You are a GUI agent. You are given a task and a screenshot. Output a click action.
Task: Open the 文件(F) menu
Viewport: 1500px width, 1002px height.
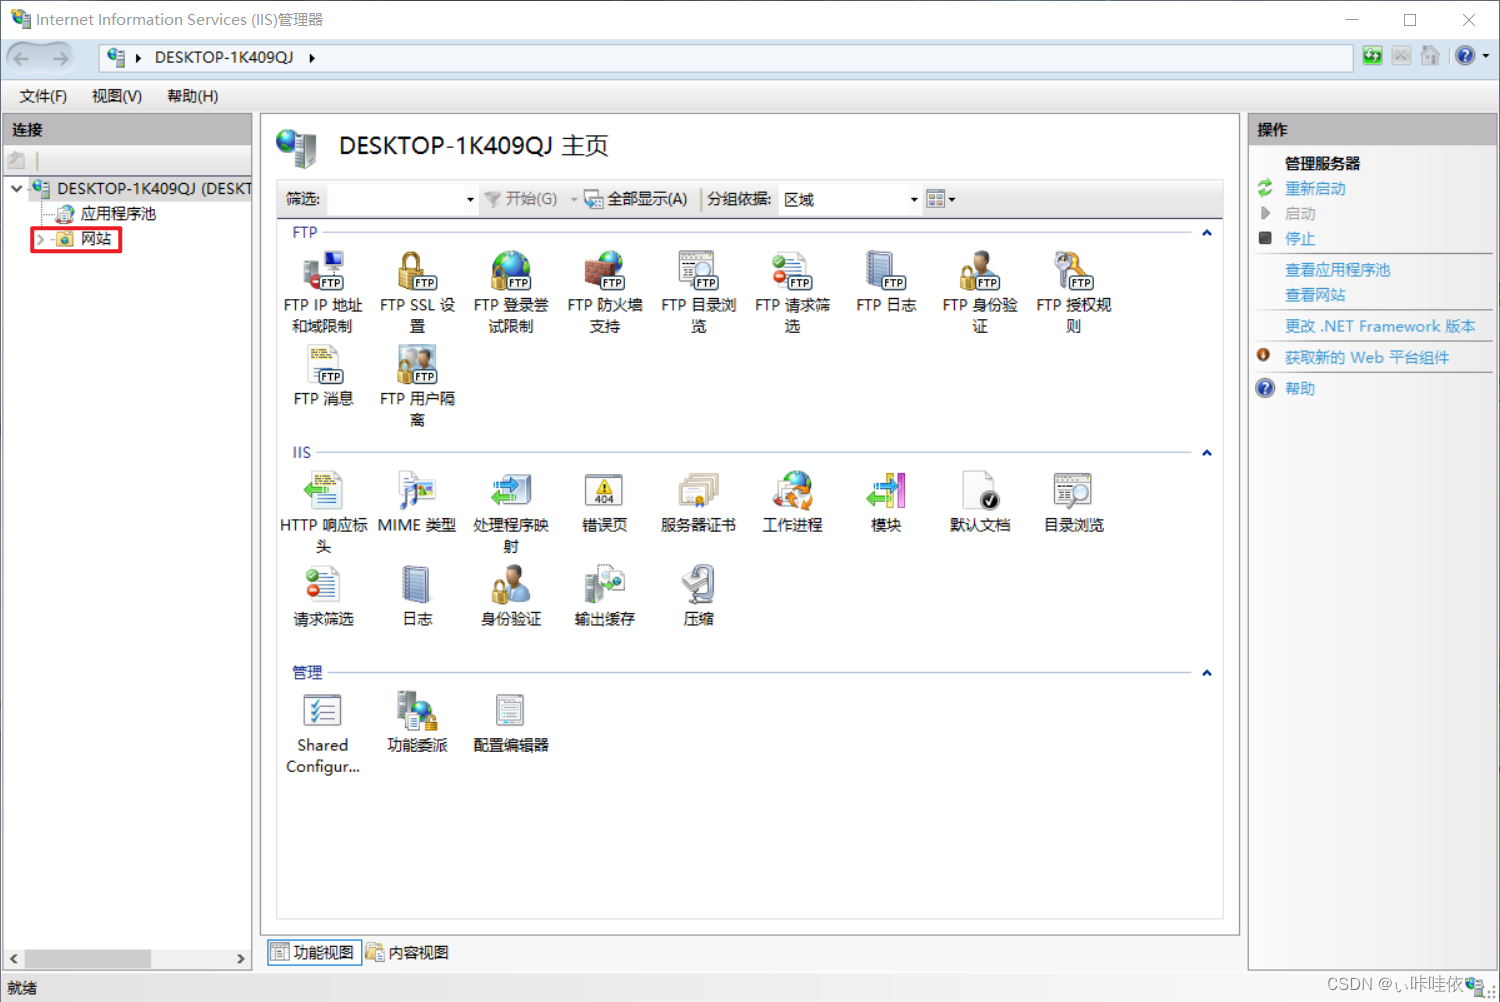pyautogui.click(x=43, y=96)
